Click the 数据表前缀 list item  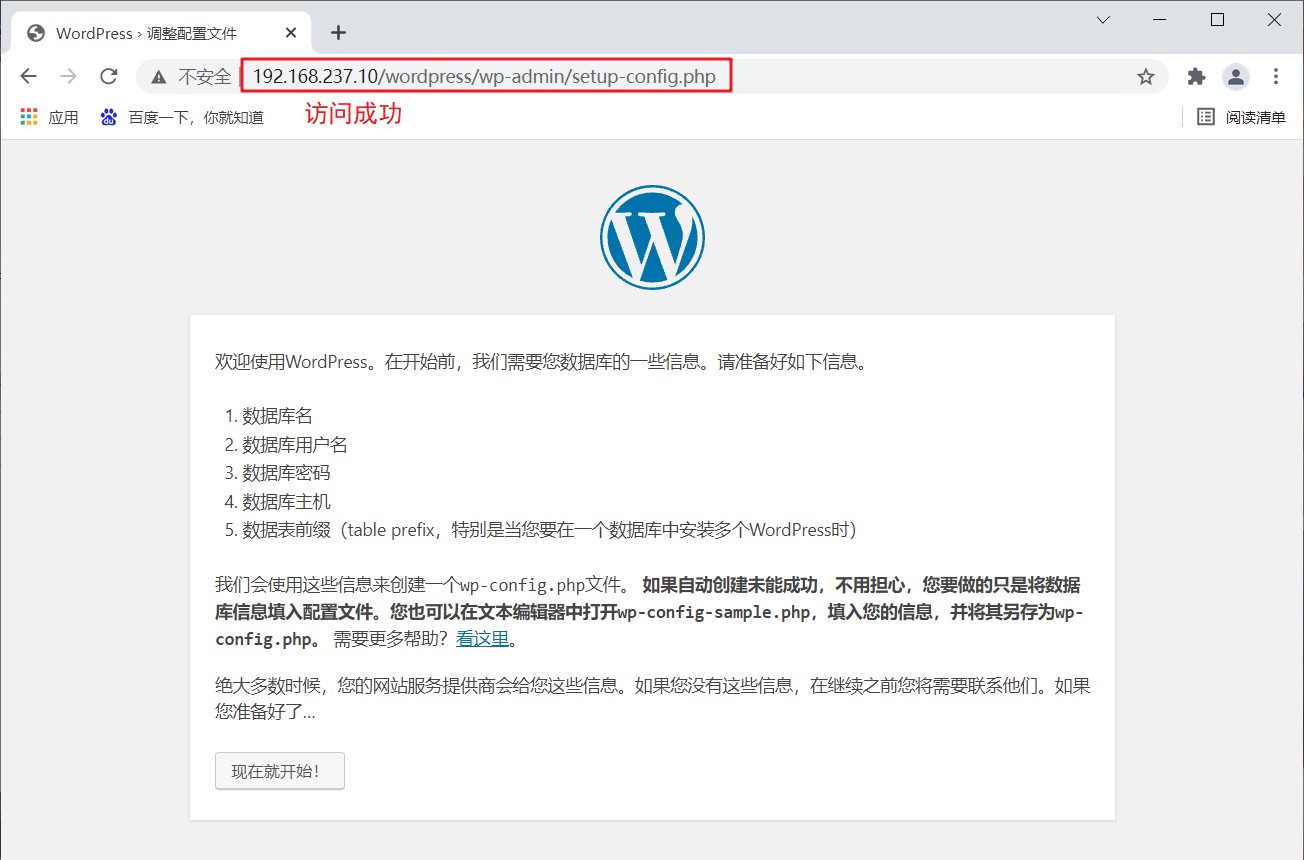coord(550,530)
